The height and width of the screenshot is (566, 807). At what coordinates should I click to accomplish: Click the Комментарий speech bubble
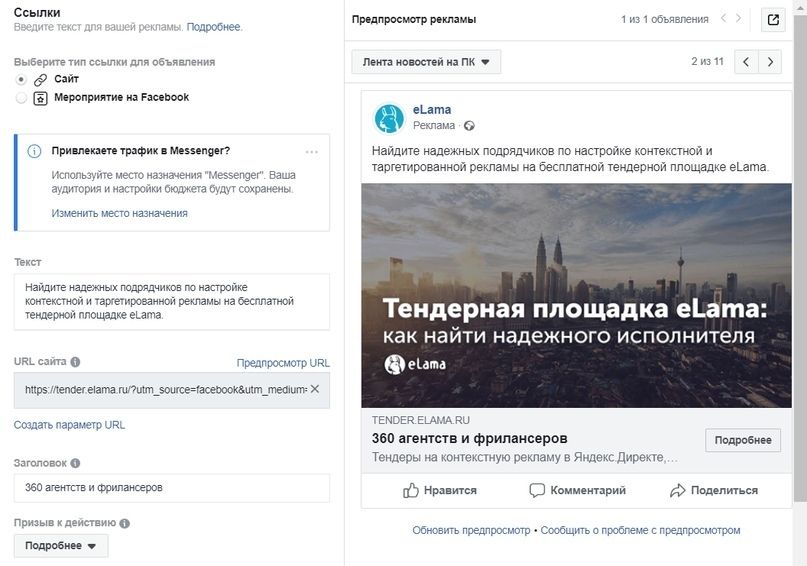(x=537, y=490)
